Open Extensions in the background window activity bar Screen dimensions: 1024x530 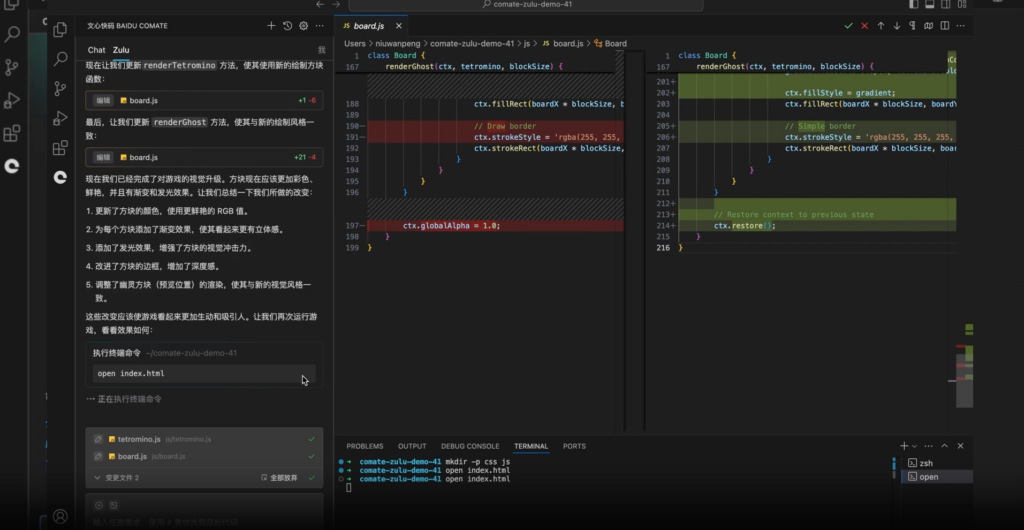coord(12,134)
